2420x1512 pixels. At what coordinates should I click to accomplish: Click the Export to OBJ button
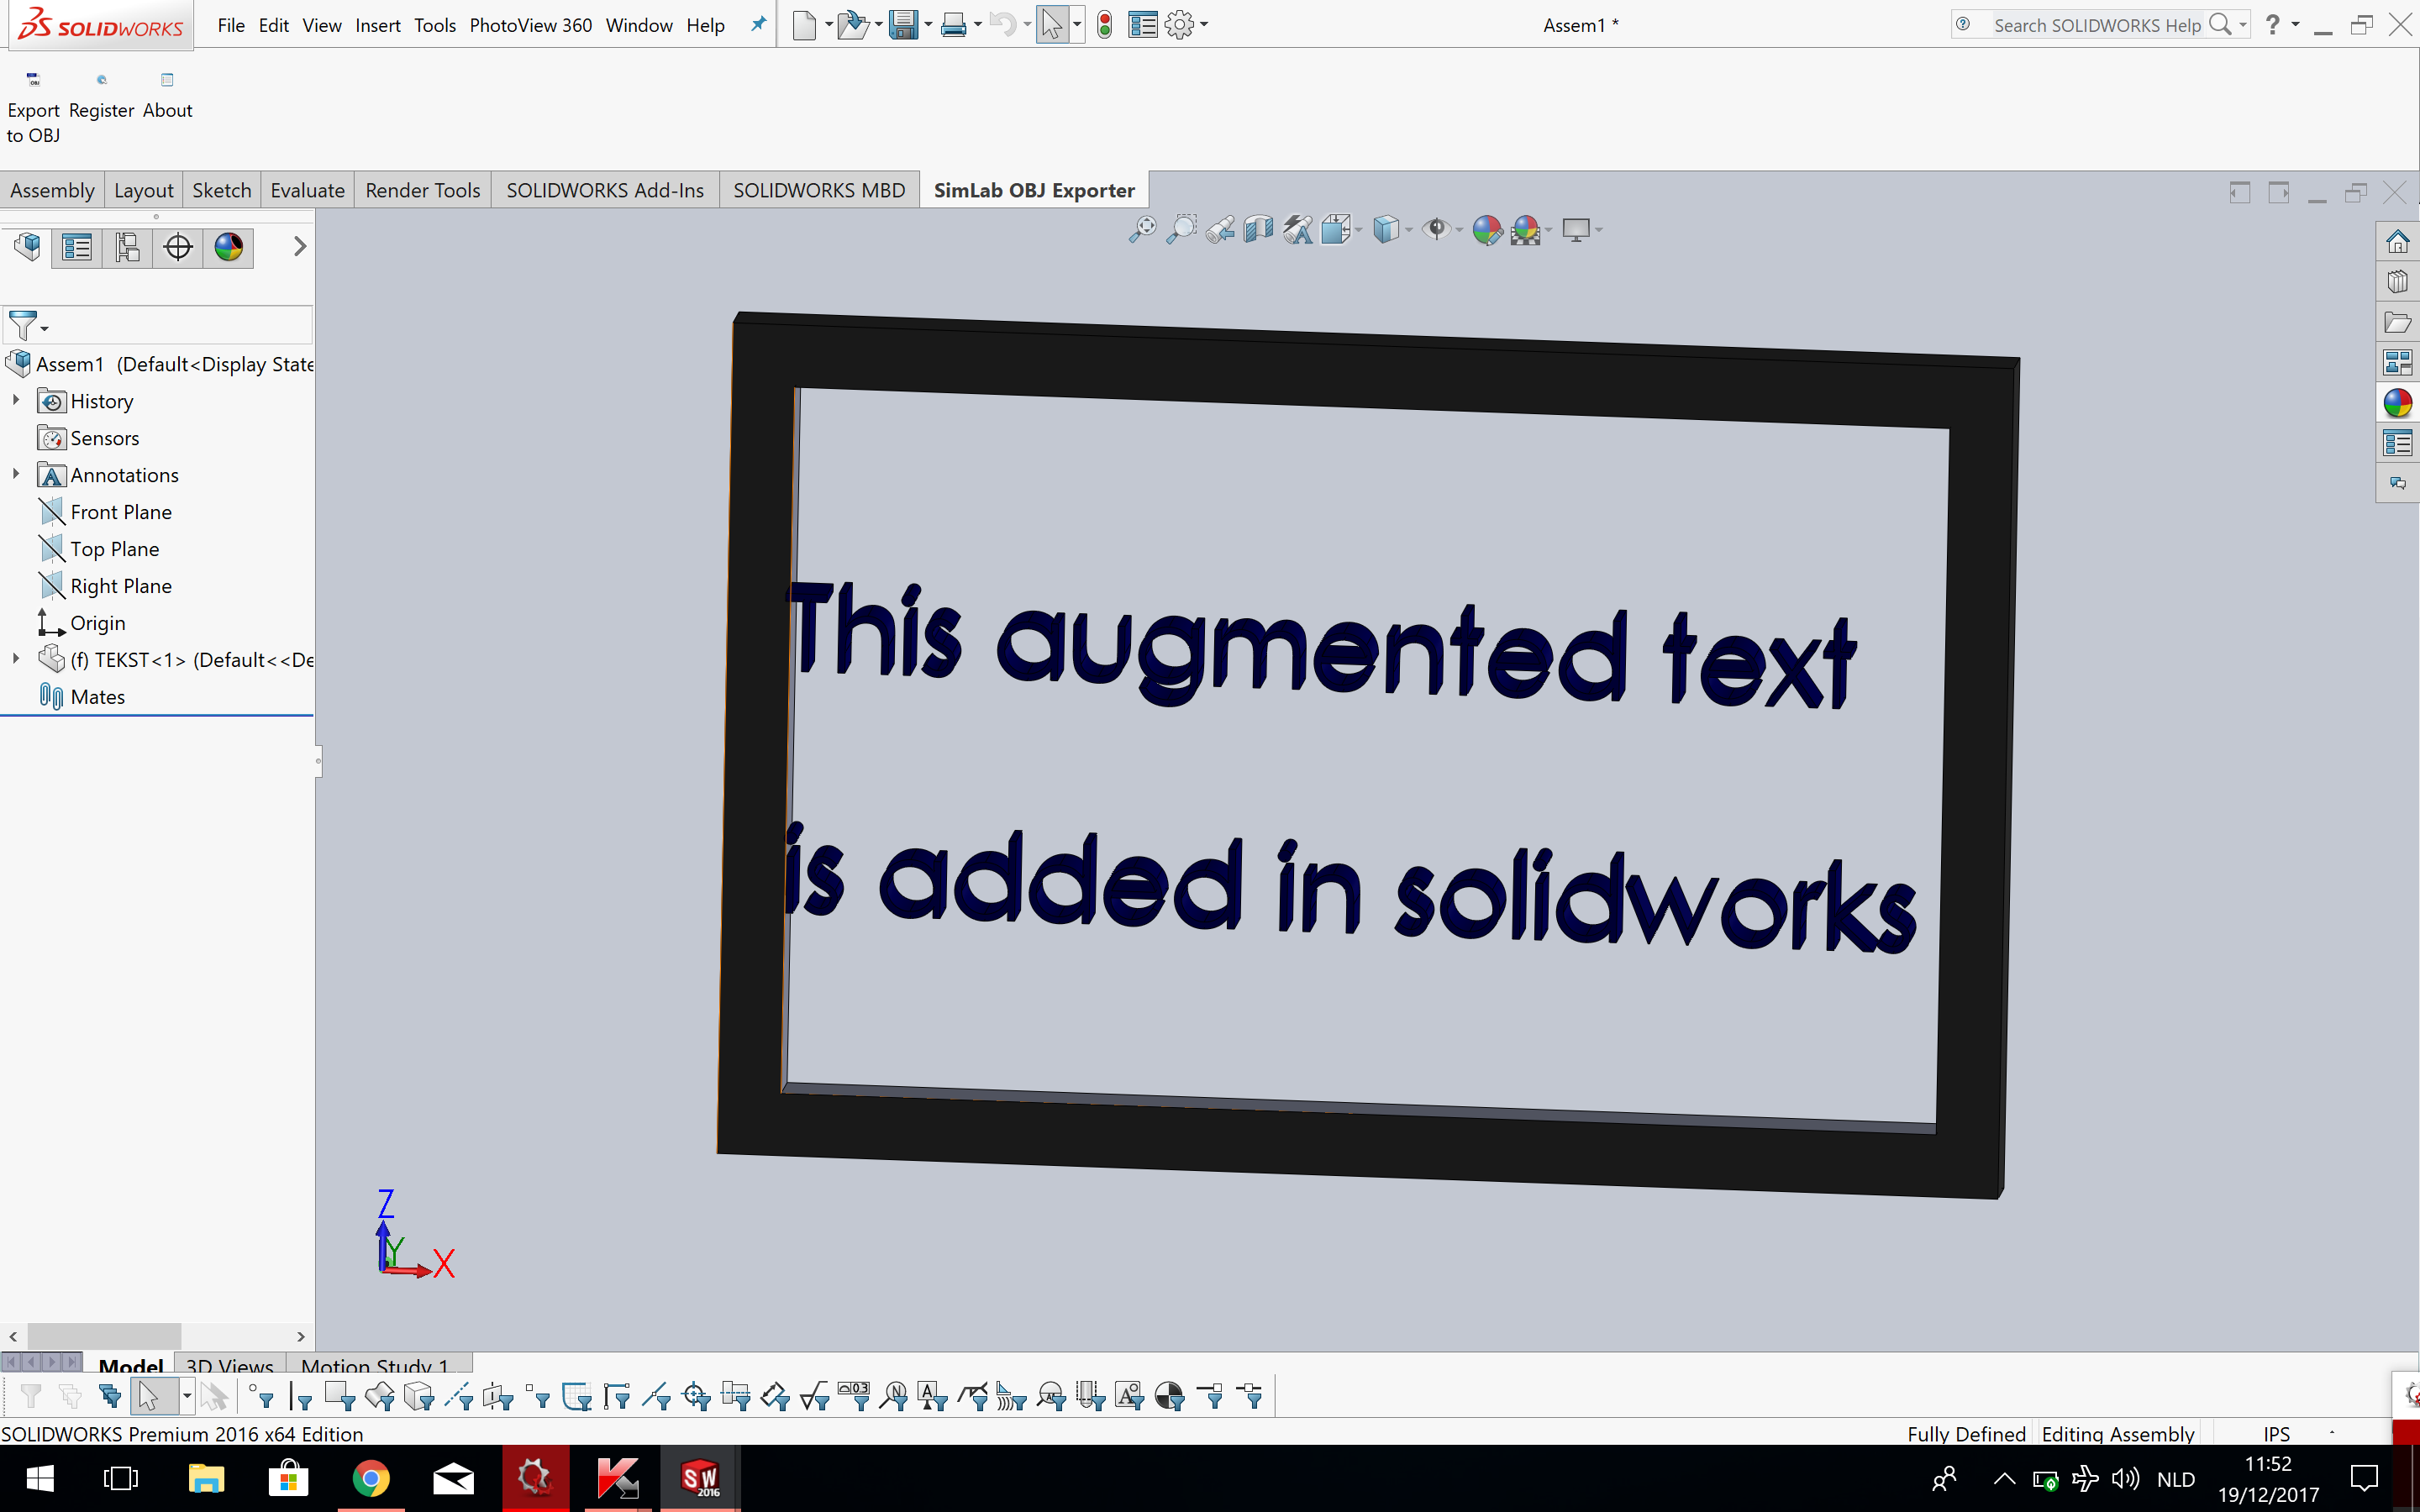tap(33, 103)
